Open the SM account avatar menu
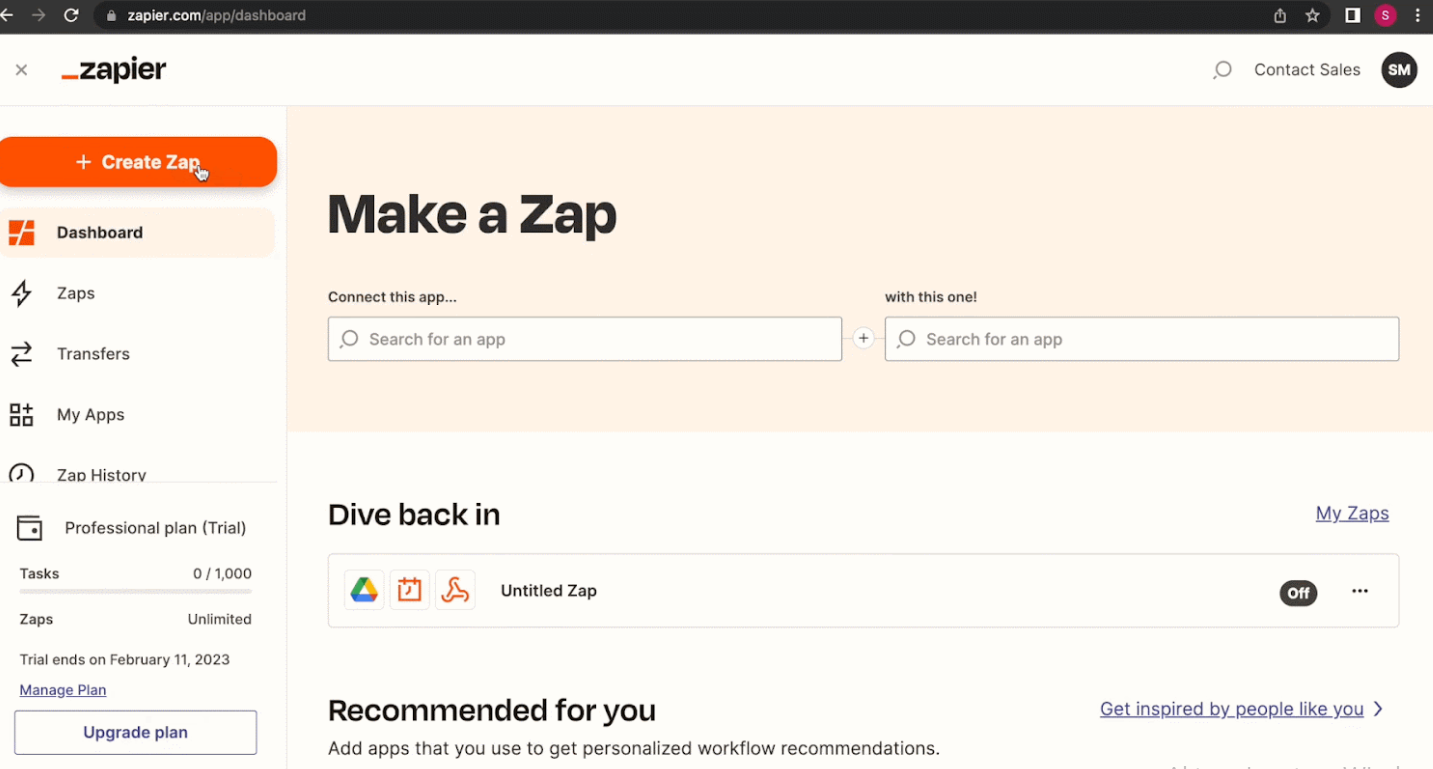The image size is (1433, 769). (1398, 69)
